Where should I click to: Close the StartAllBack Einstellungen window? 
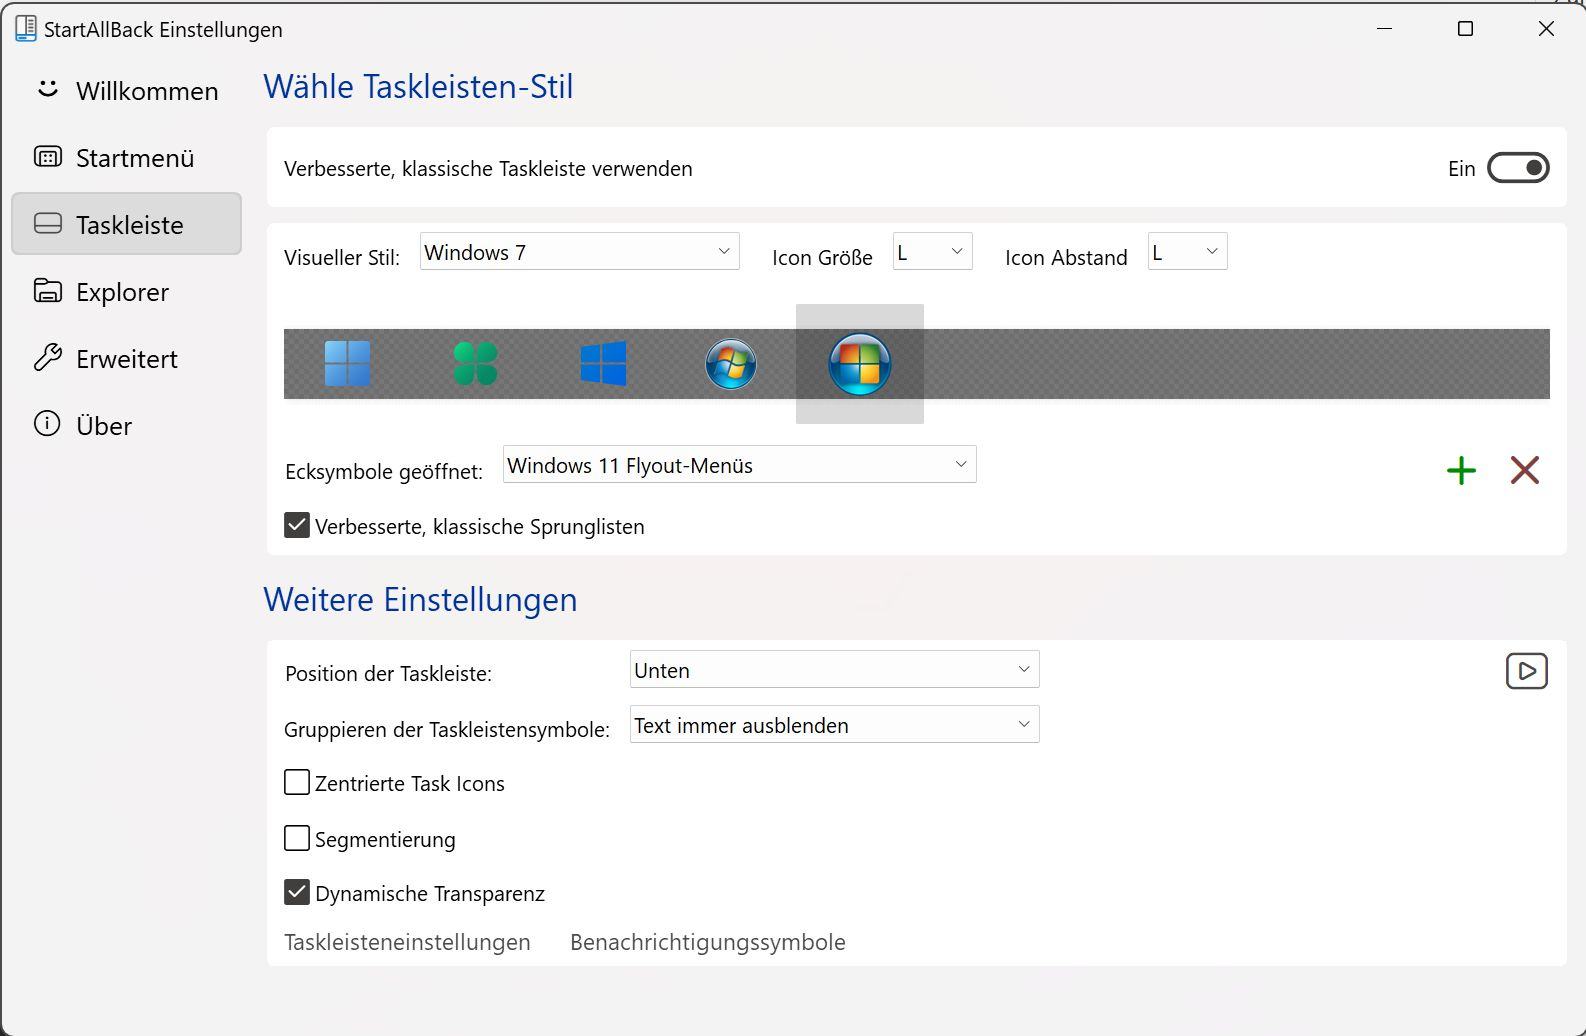(x=1546, y=29)
